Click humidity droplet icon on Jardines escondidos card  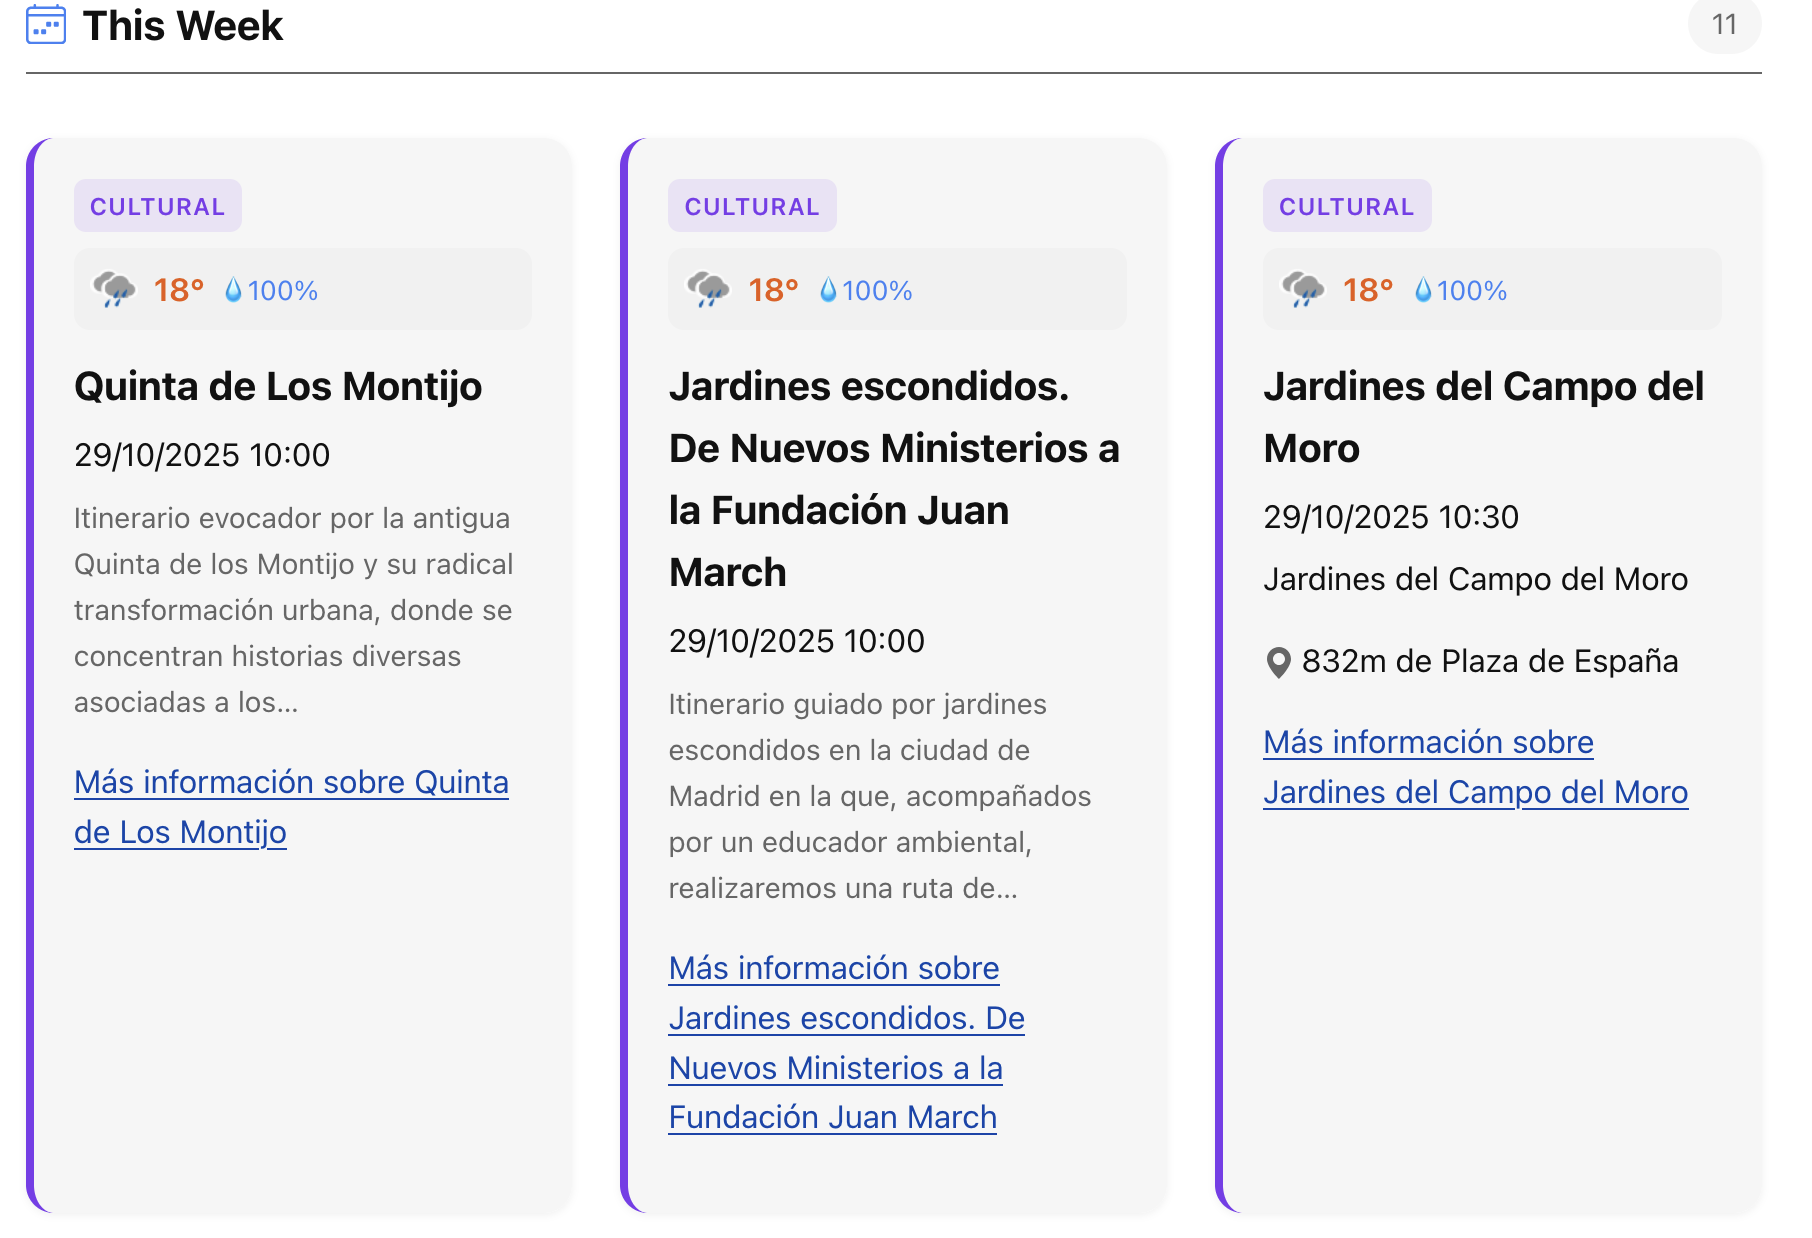click(x=828, y=290)
